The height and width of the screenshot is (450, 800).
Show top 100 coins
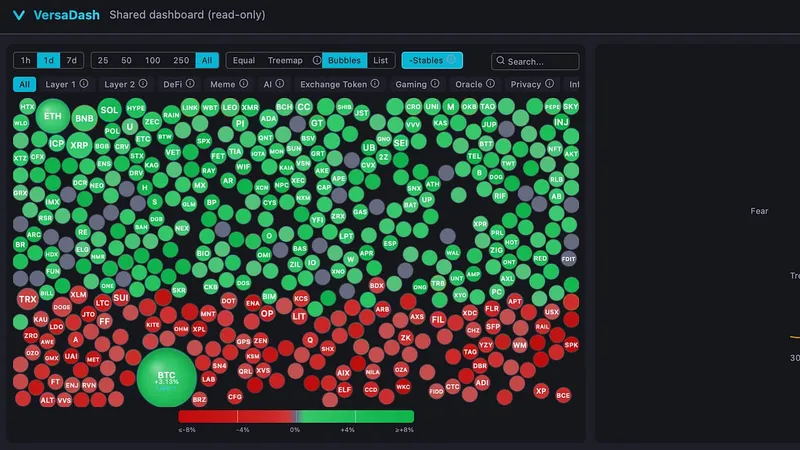[153, 60]
